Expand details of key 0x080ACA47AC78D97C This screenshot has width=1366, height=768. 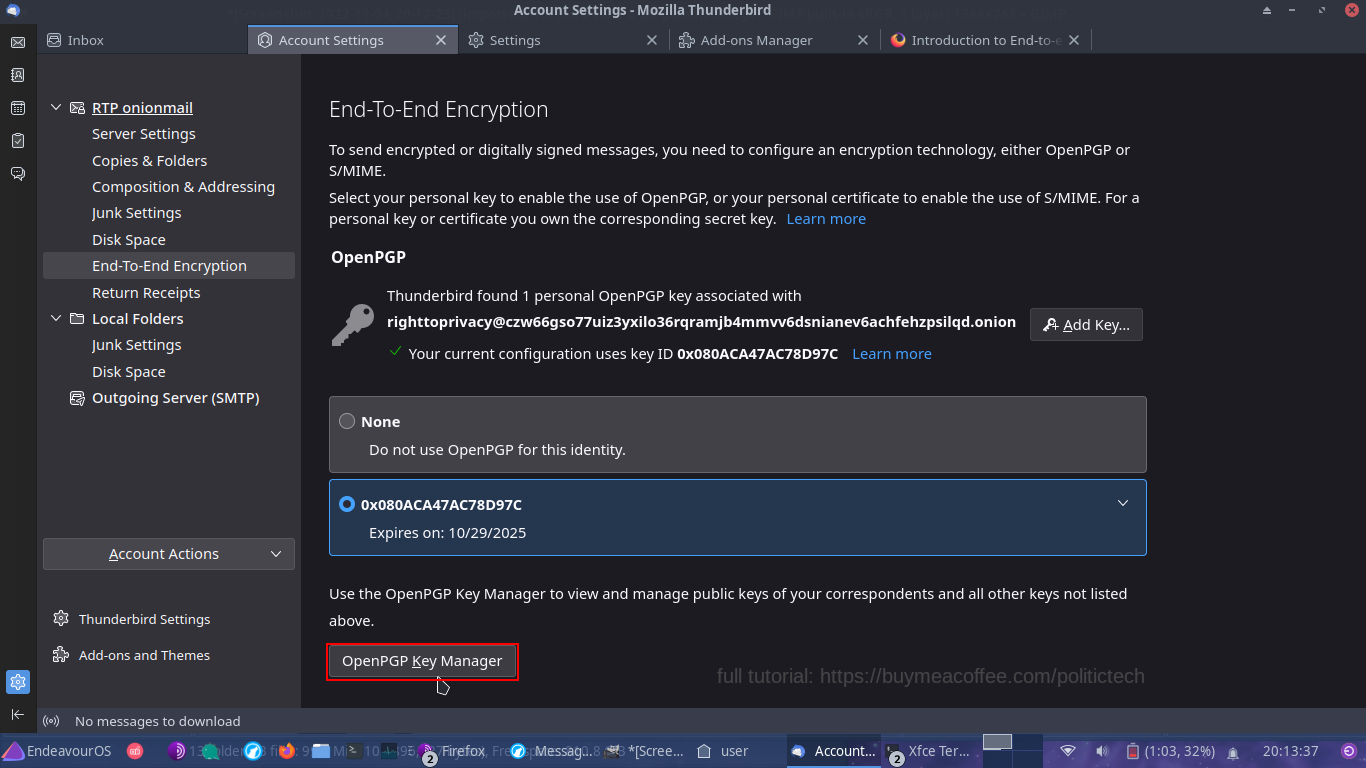(x=1123, y=503)
